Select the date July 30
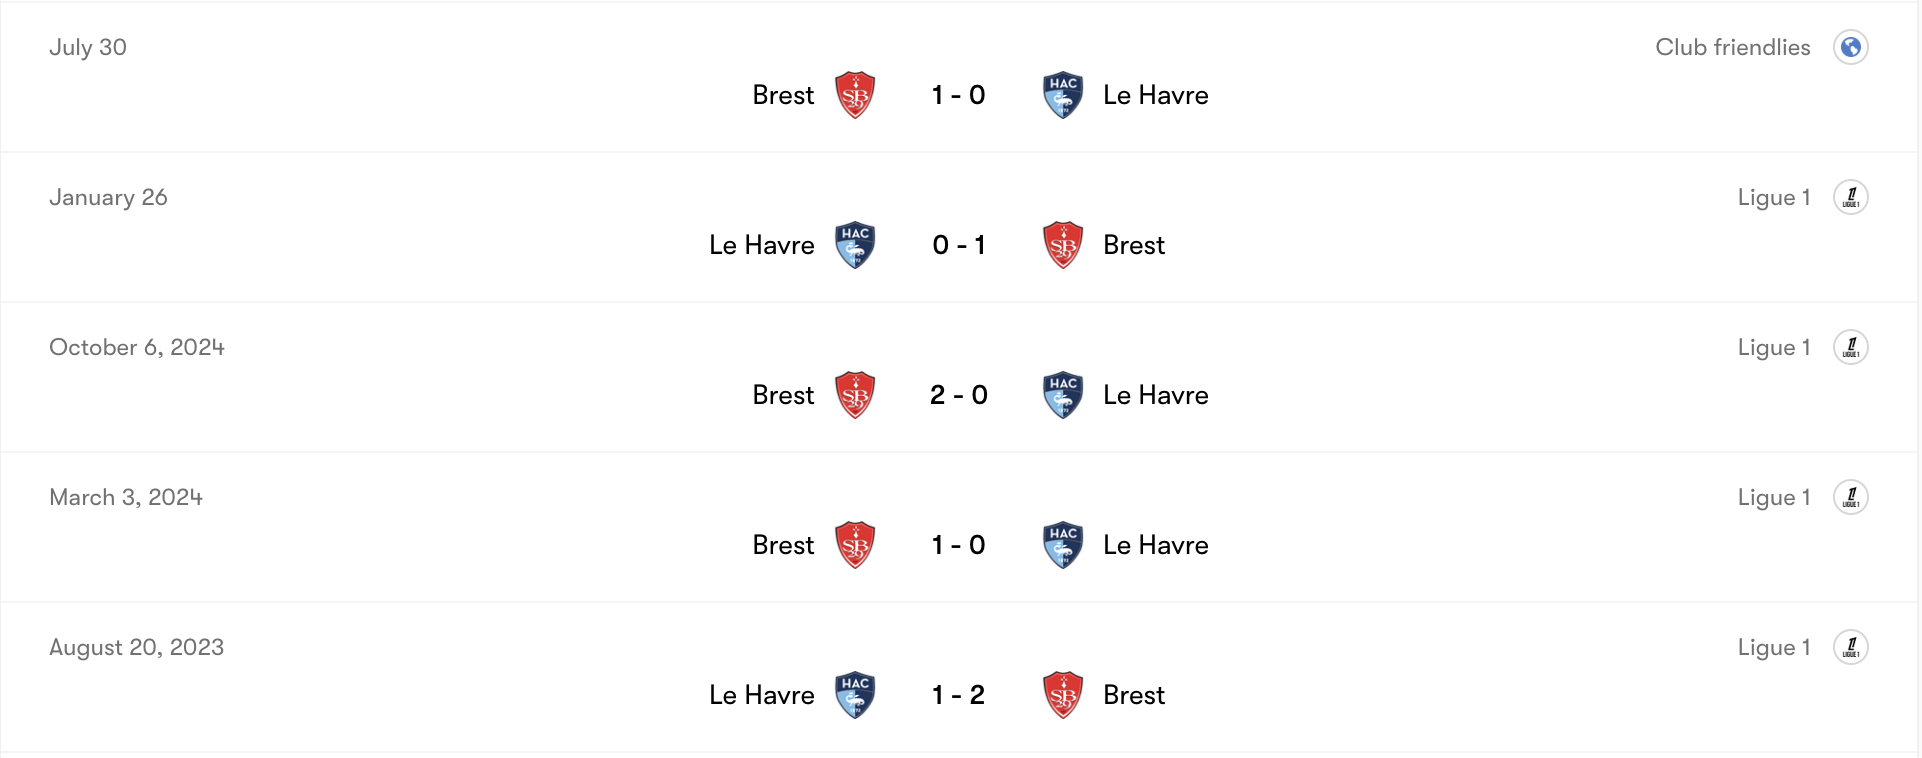The width and height of the screenshot is (1922, 758). [x=88, y=47]
